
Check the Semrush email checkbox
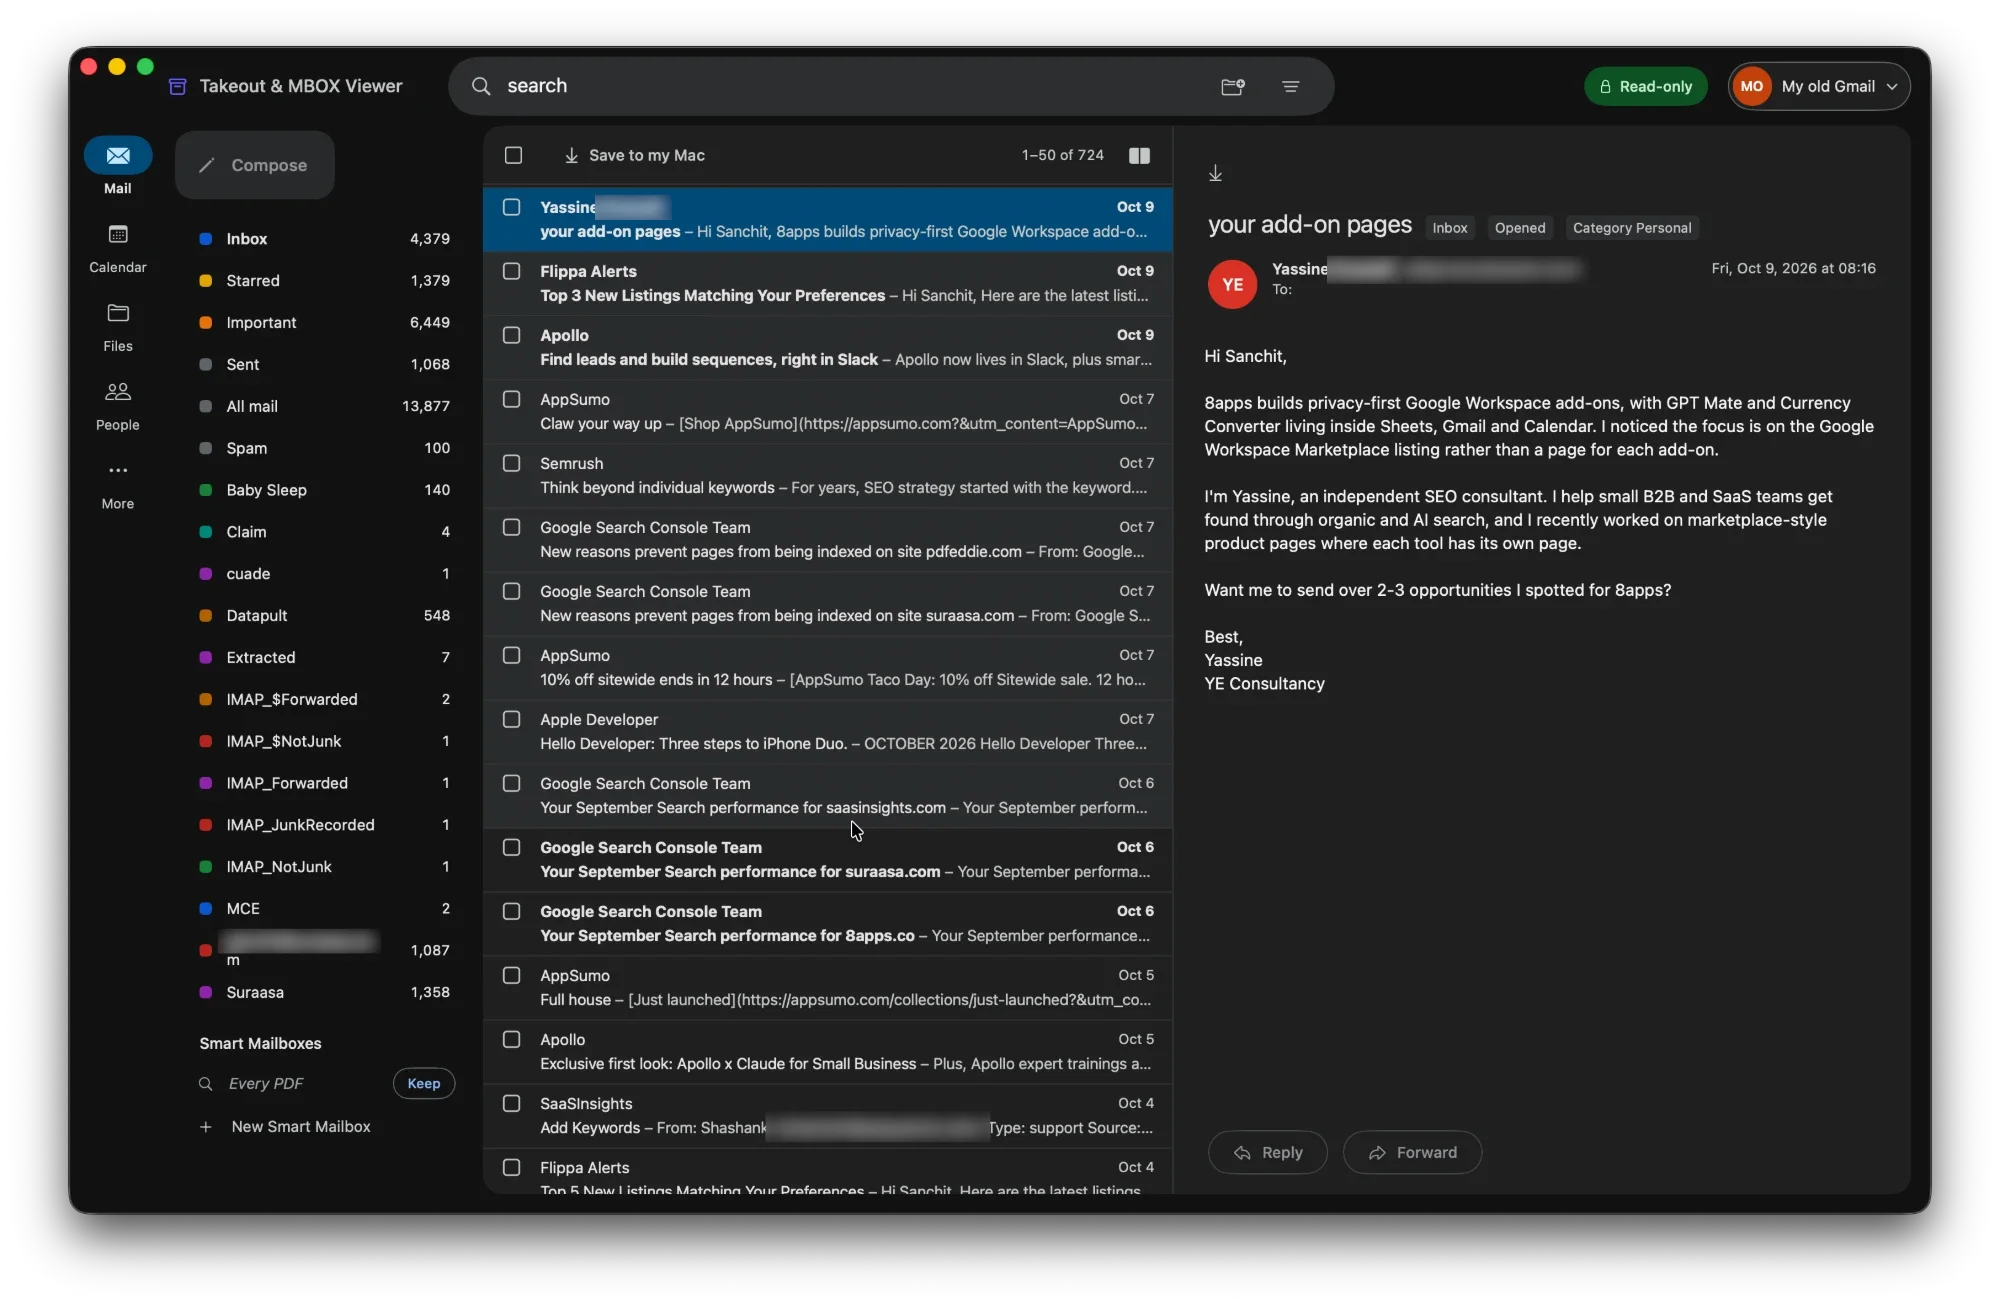[512, 464]
